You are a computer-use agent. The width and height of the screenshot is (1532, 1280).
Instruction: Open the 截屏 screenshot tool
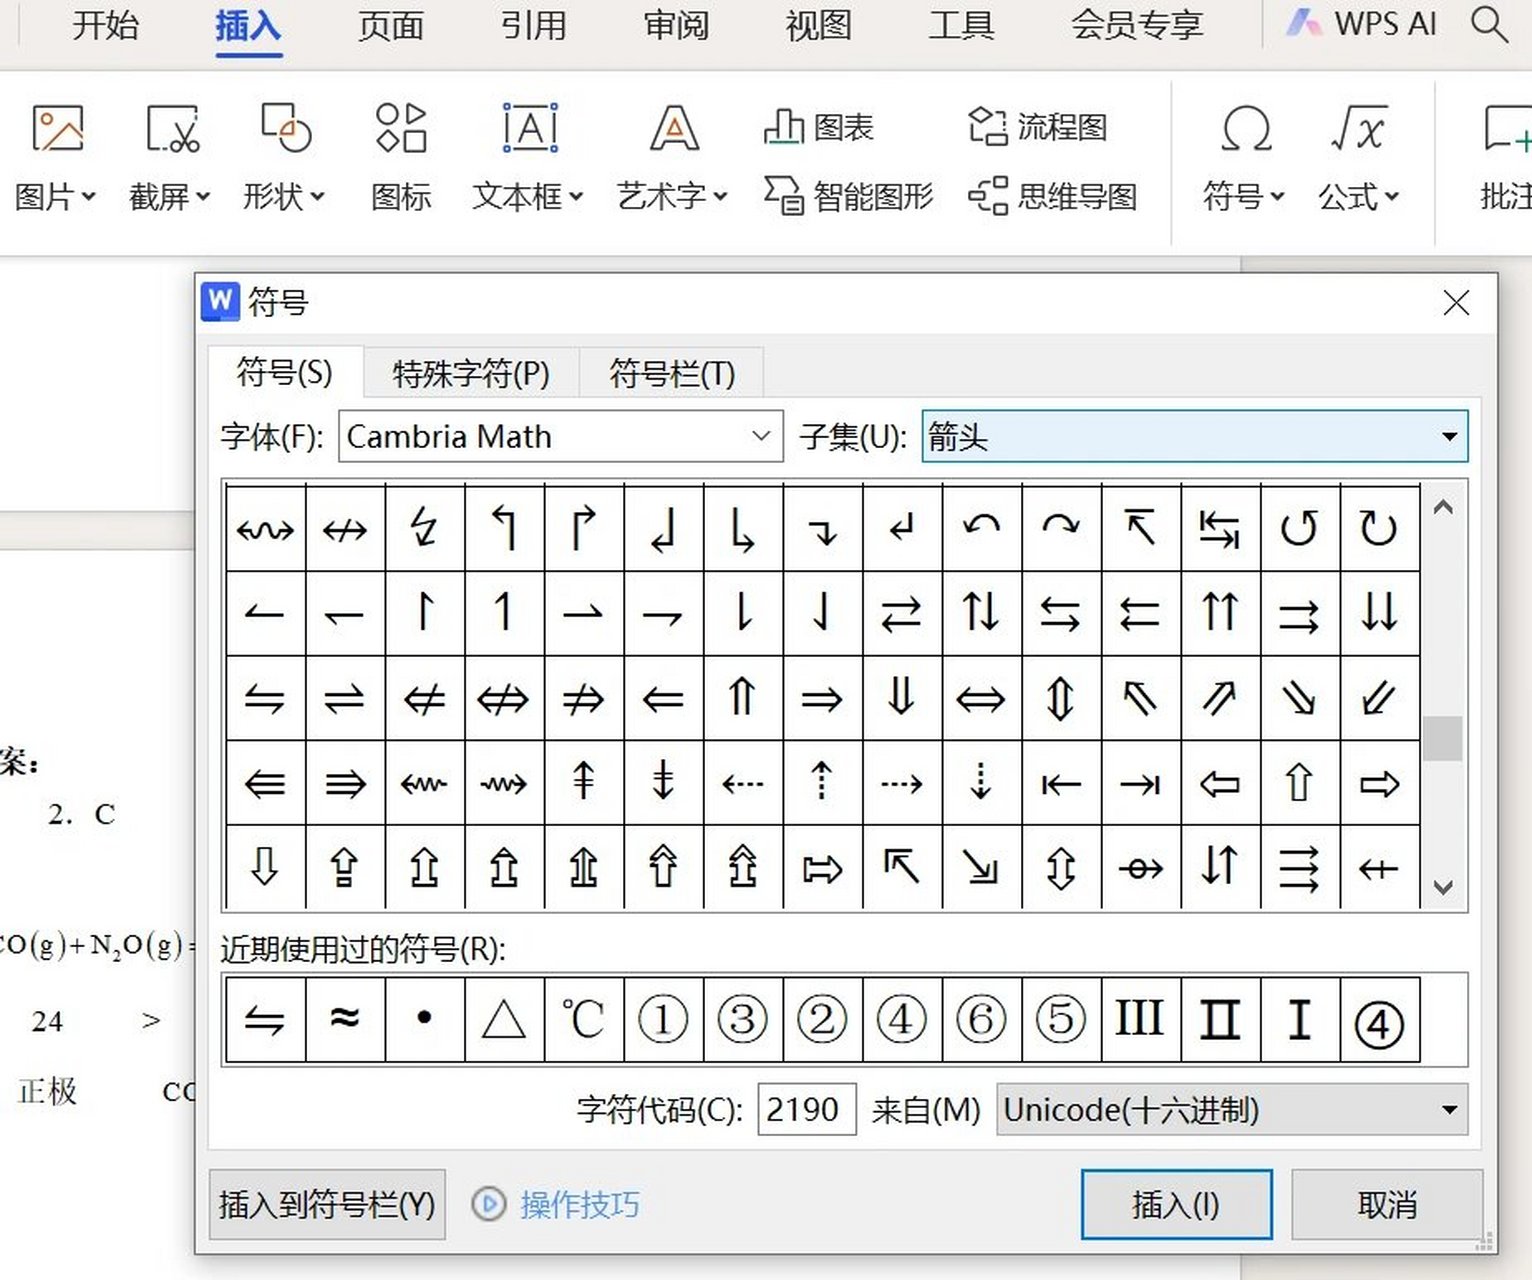point(170,155)
